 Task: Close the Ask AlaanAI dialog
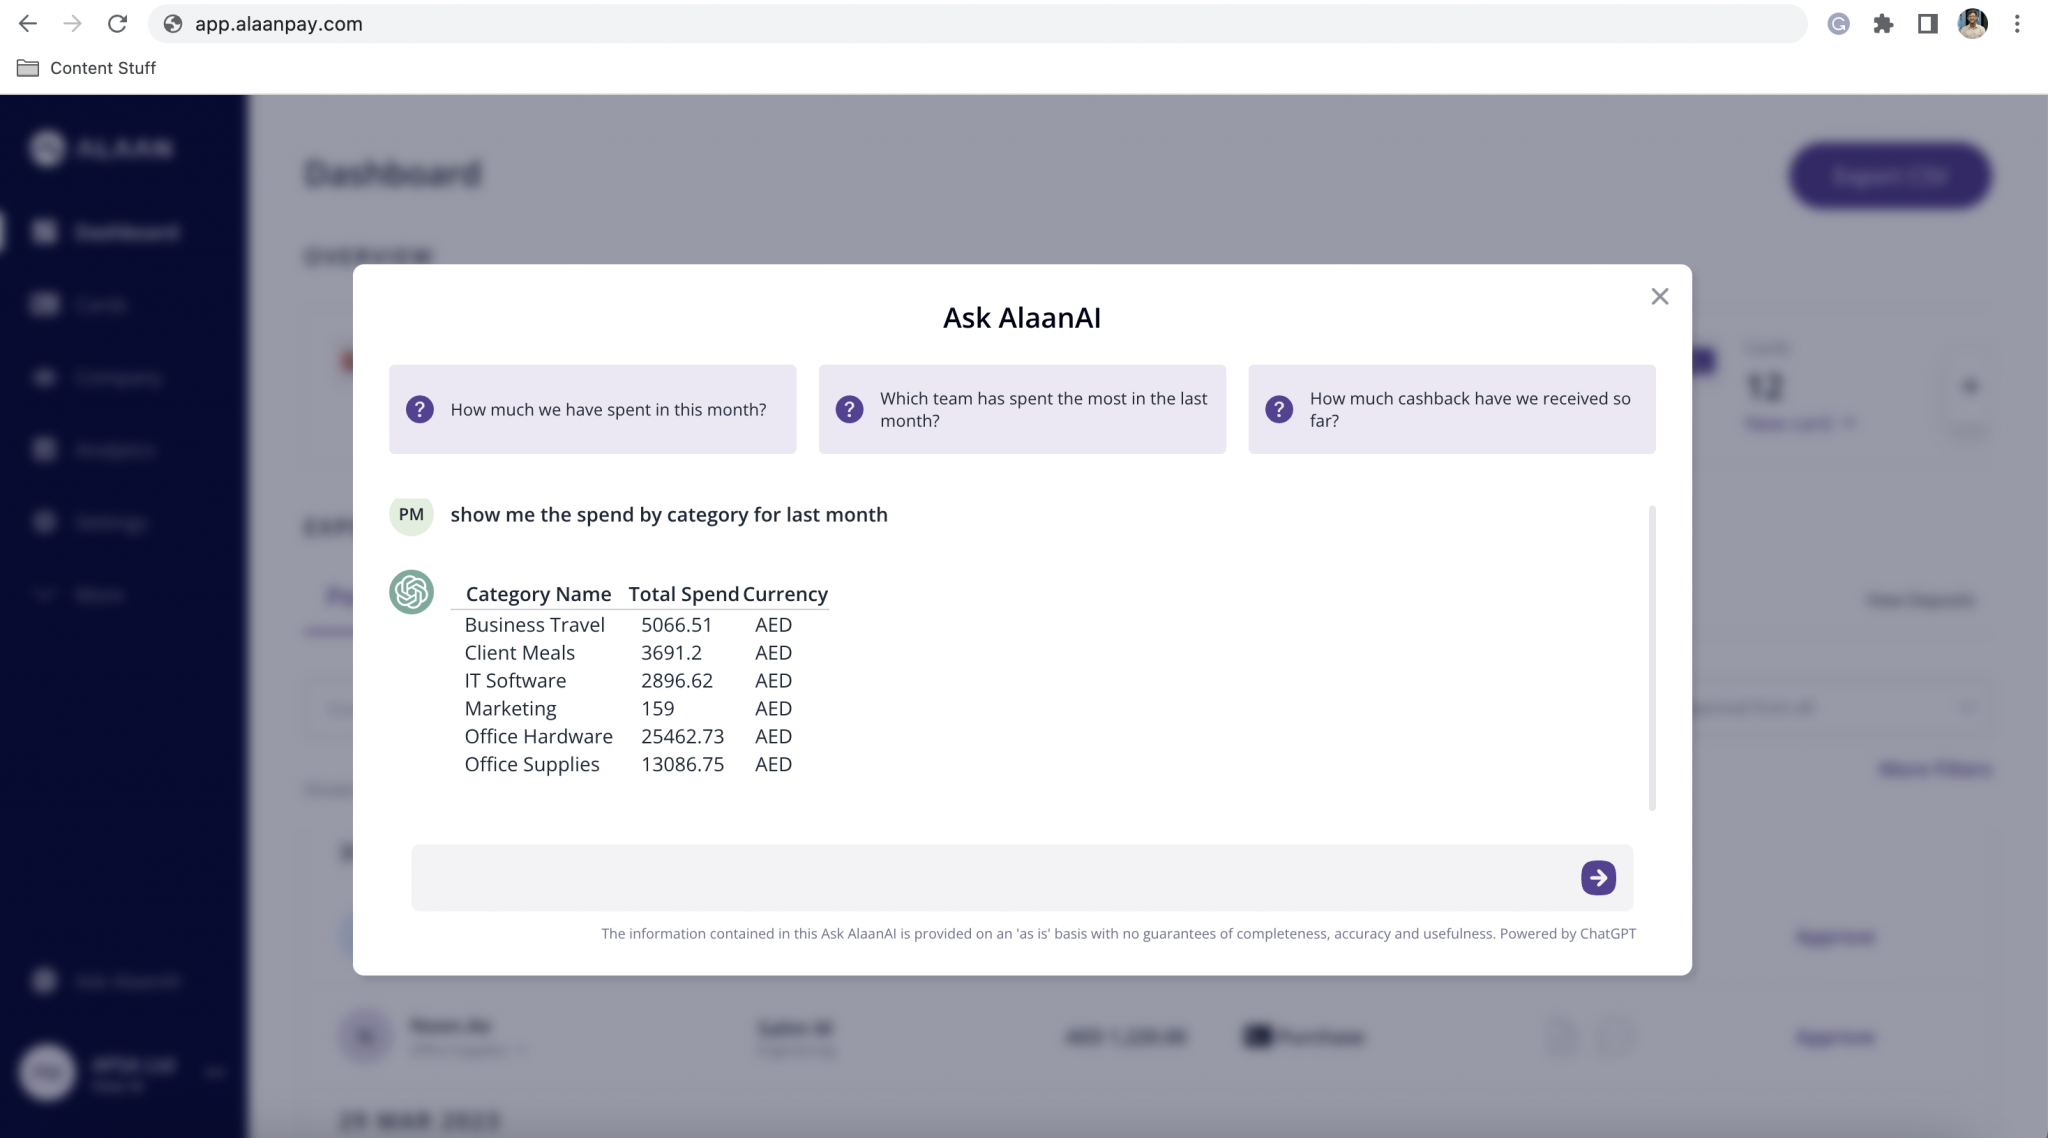point(1660,297)
